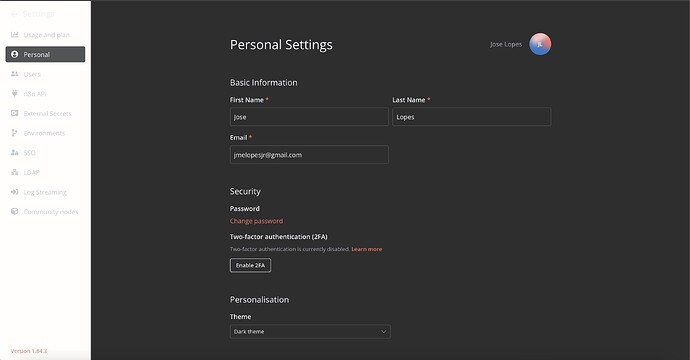Select the Personal user icon in the sidebar
This screenshot has height=360, width=690.
[x=15, y=54]
